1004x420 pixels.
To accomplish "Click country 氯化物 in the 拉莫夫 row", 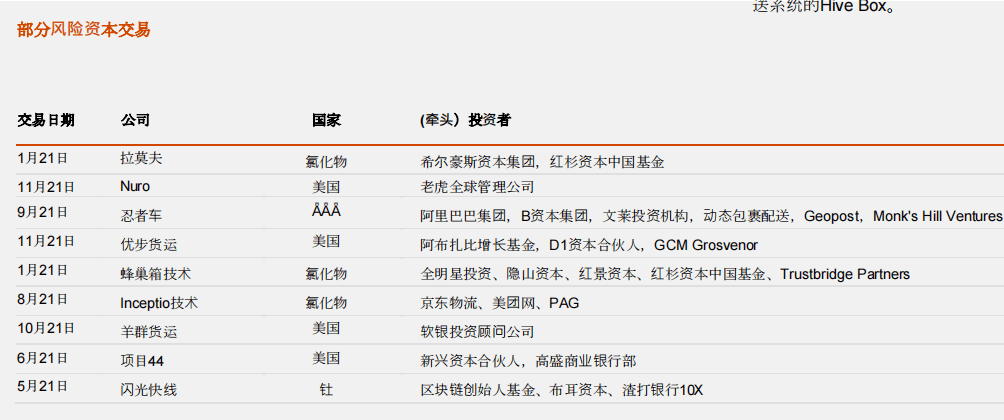I will click(326, 162).
